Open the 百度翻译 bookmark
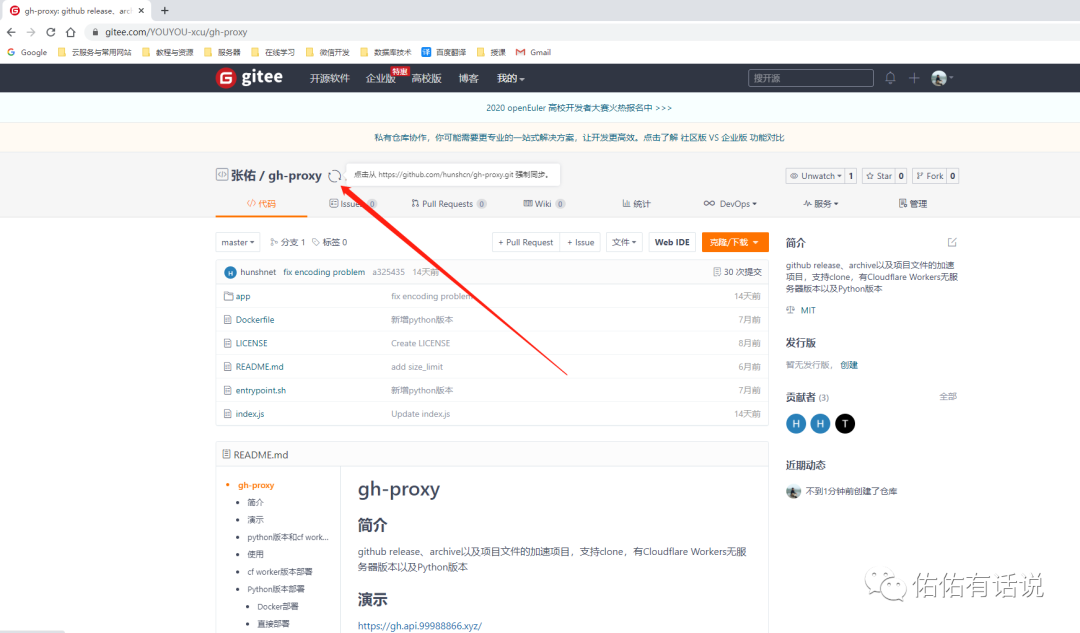This screenshot has height=633, width=1080. tap(444, 52)
